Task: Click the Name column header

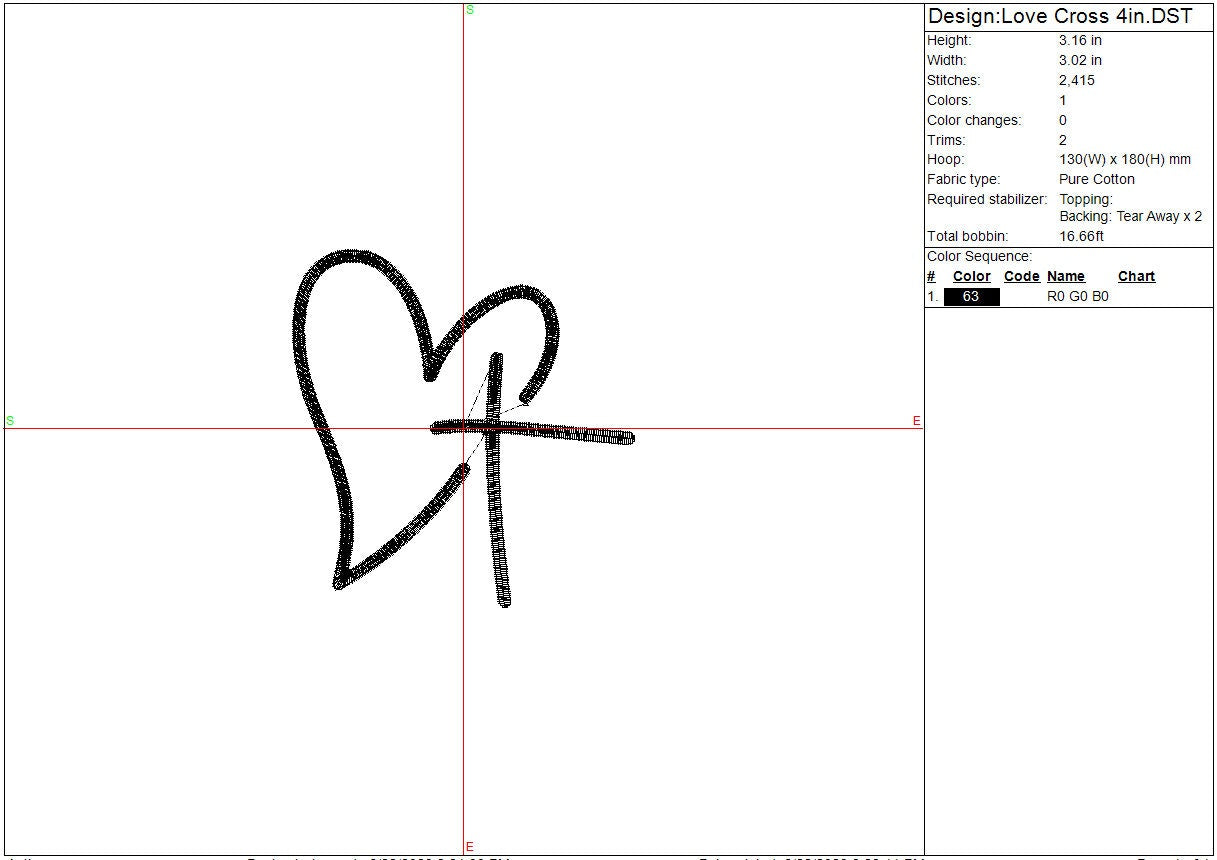Action: [x=1065, y=277]
